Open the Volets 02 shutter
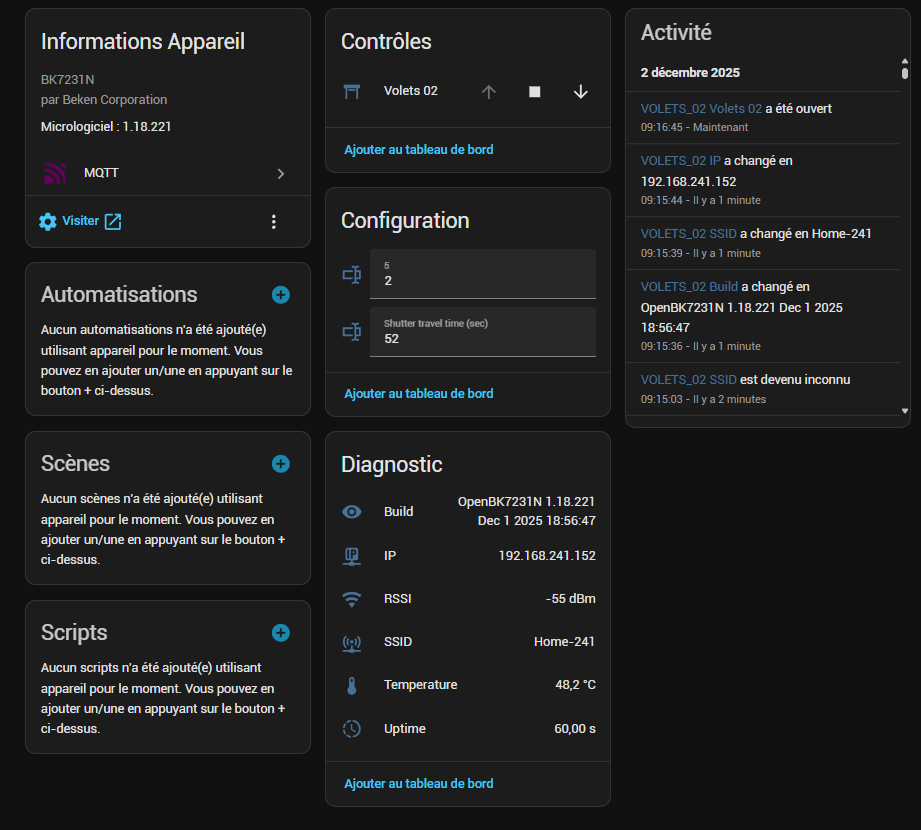Screen dimensions: 921x830 (x=488, y=92)
